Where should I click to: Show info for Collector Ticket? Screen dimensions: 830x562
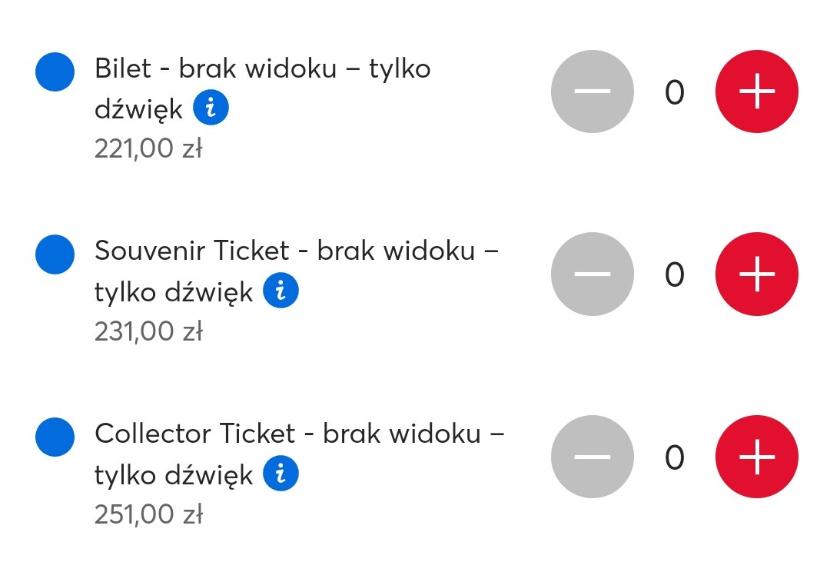[281, 474]
